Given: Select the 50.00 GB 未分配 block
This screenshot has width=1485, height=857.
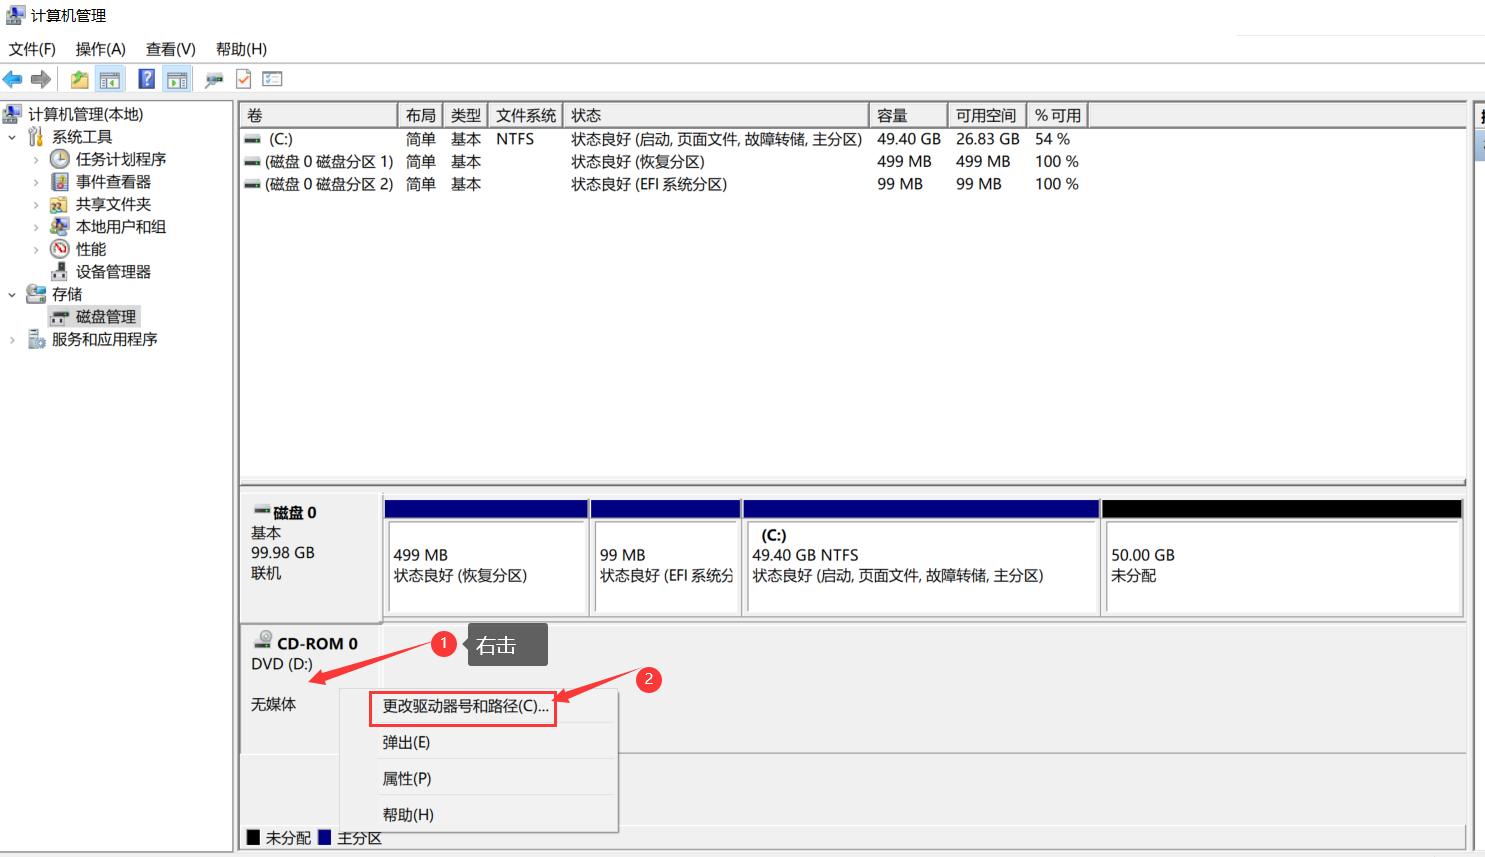Looking at the screenshot, I should 1282,557.
